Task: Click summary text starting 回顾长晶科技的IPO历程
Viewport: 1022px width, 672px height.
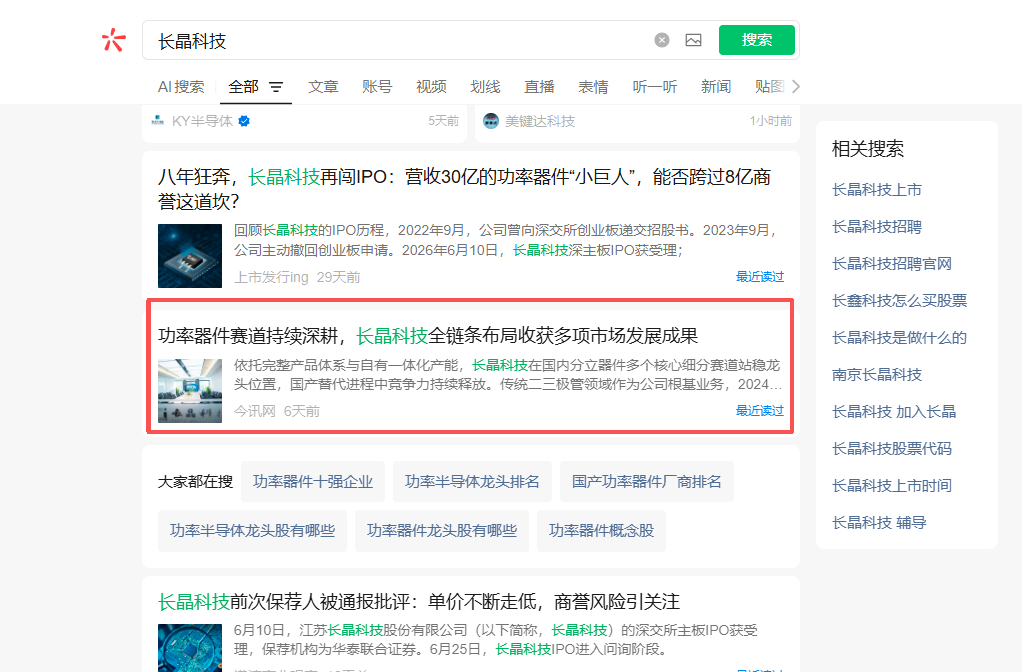Action: tap(506, 241)
